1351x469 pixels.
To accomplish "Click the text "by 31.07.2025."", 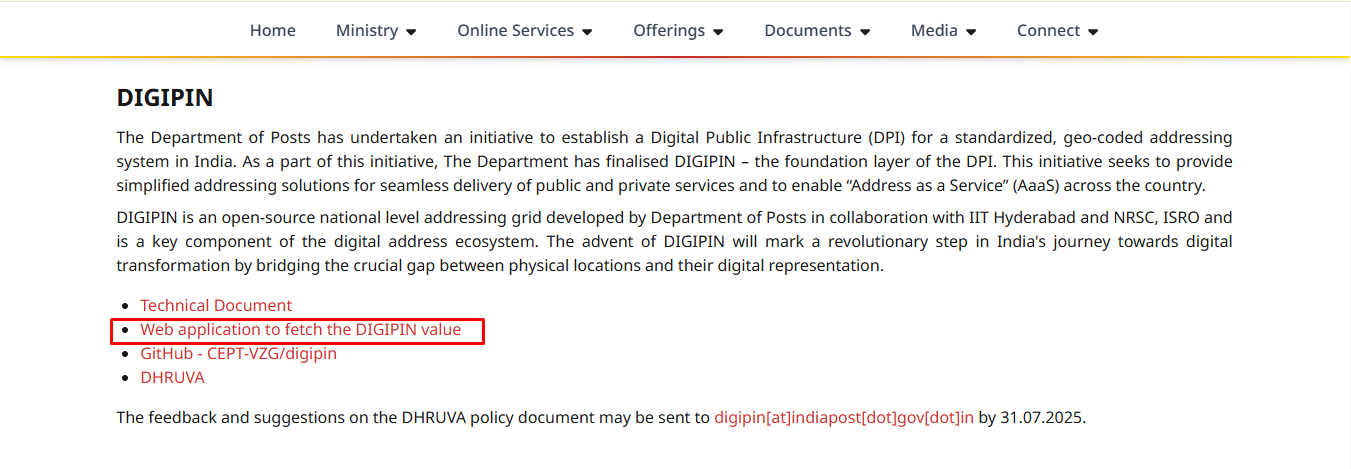I will pos(1032,417).
